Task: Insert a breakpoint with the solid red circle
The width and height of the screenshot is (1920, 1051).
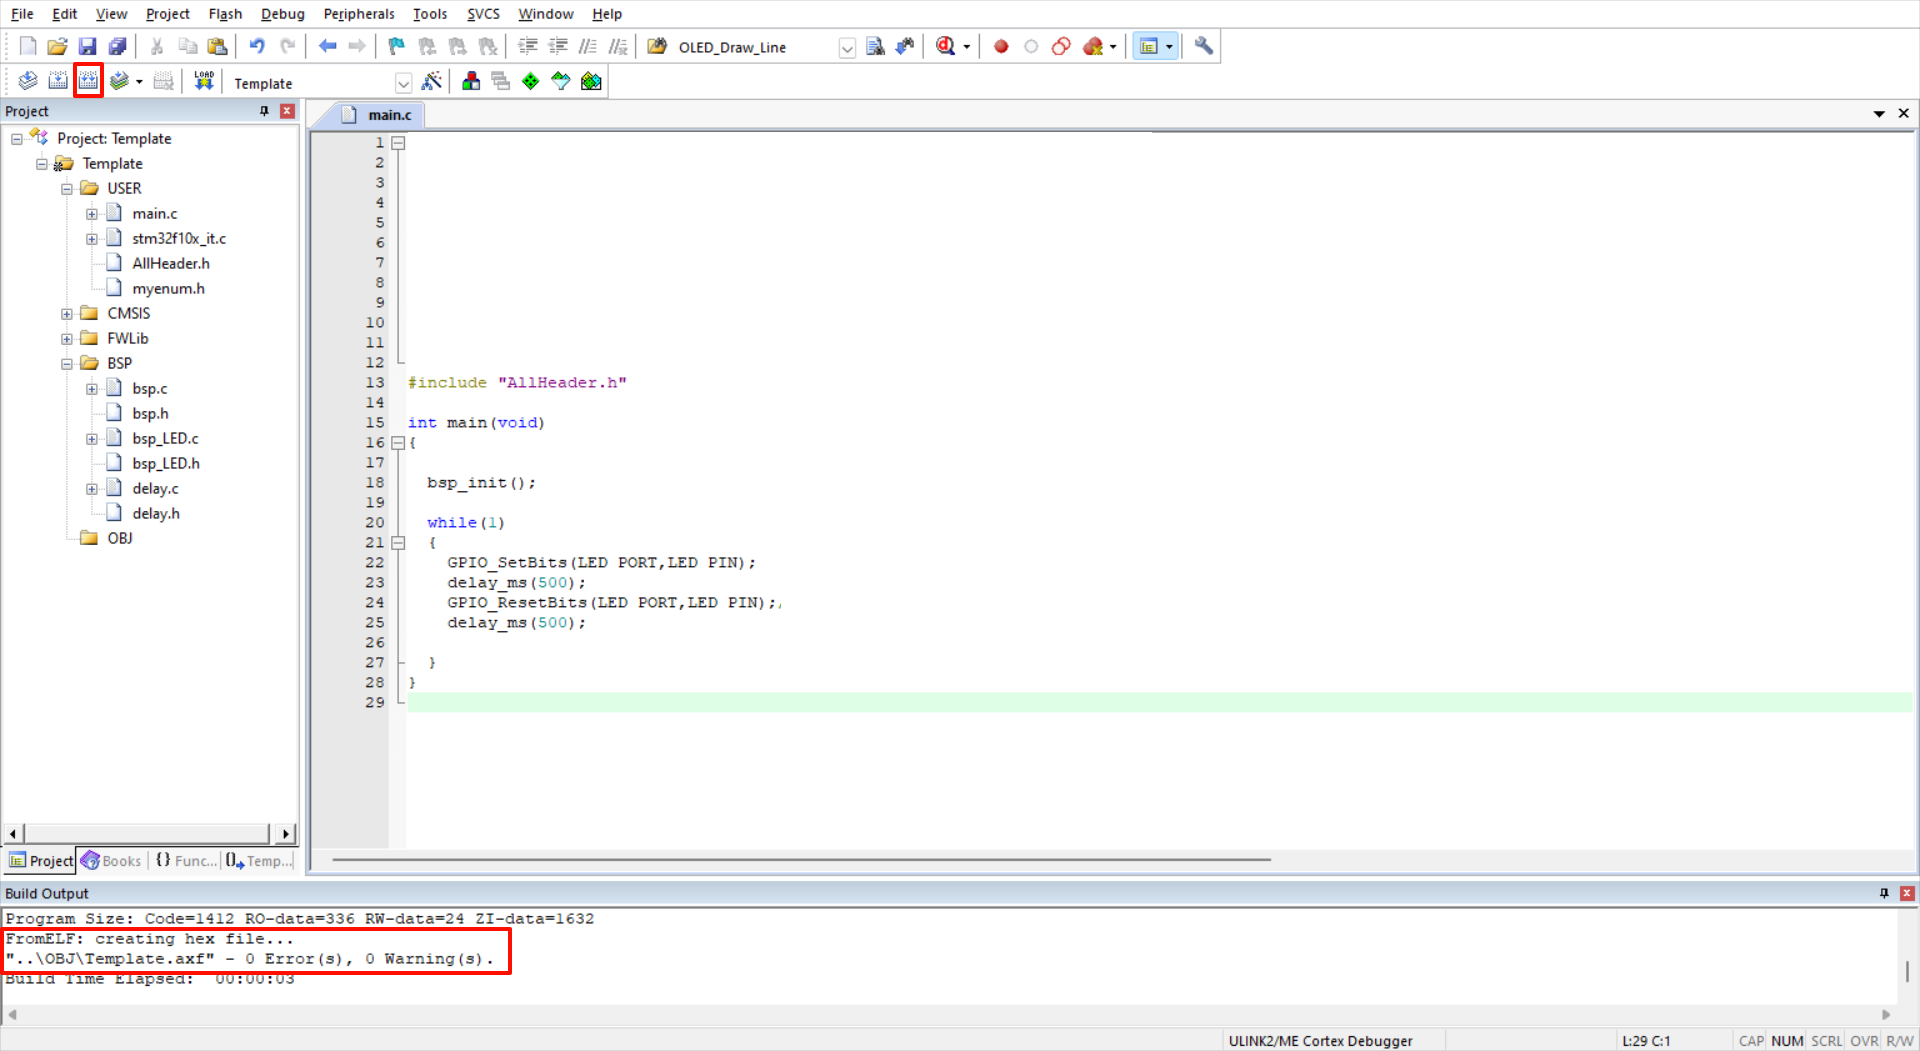Action: tap(1001, 46)
